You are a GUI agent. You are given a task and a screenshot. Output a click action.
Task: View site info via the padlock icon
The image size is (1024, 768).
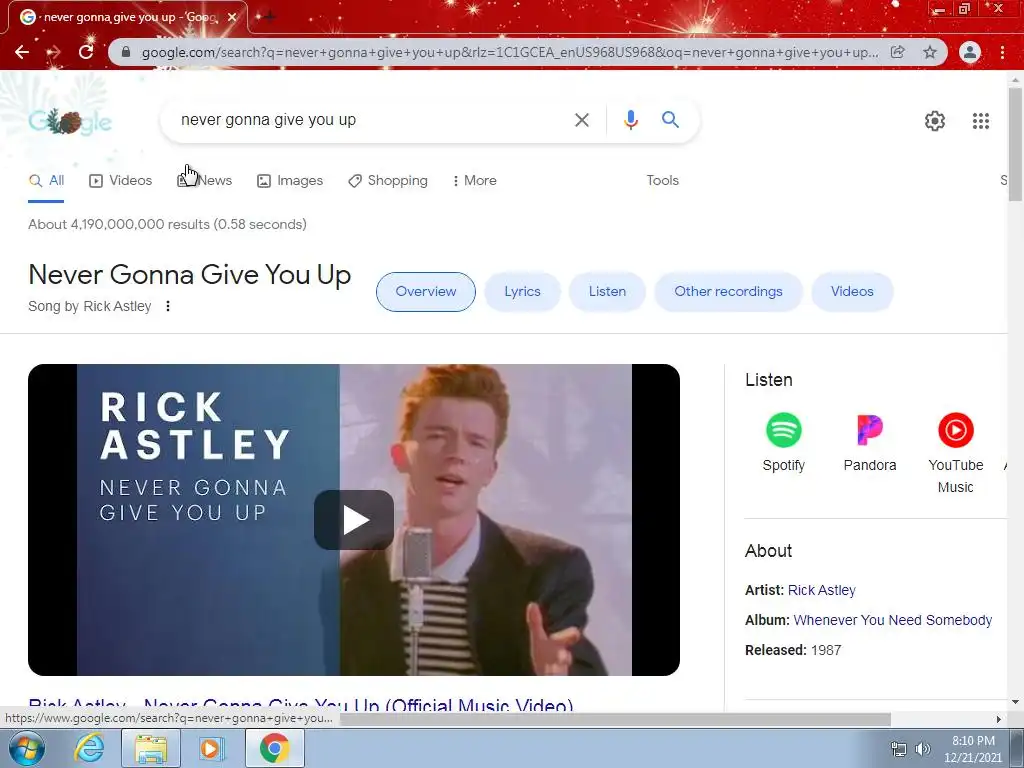tap(126, 52)
